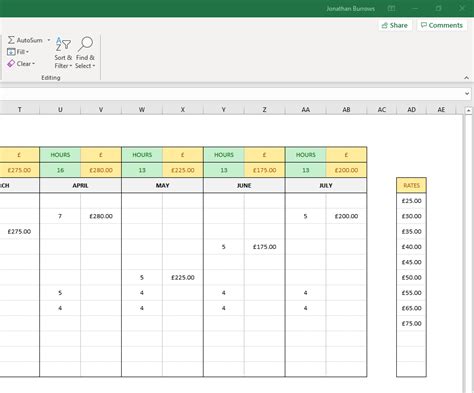Select the £50.00 rate cell
474x393 pixels.
point(411,277)
